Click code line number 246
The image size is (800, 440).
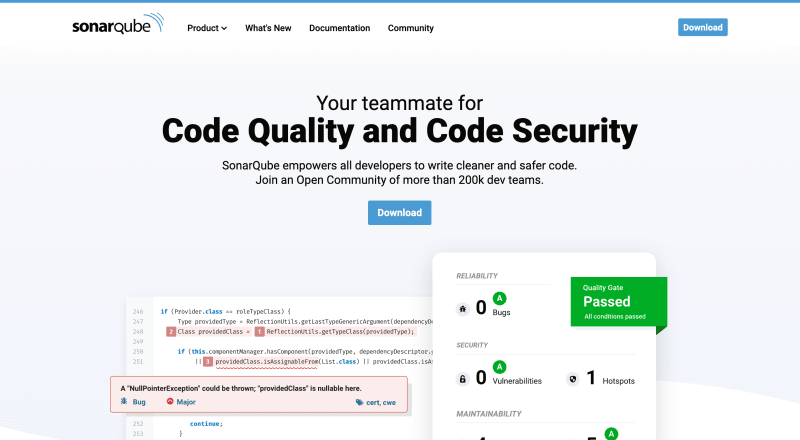click(138, 311)
